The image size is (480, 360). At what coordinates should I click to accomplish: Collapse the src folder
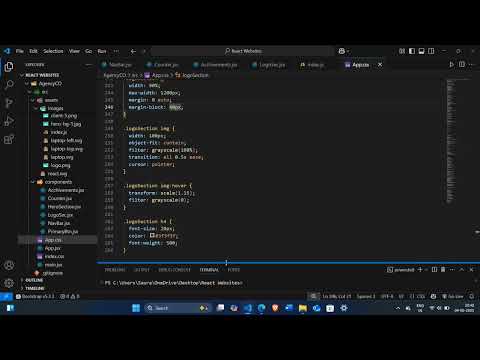click(29, 92)
